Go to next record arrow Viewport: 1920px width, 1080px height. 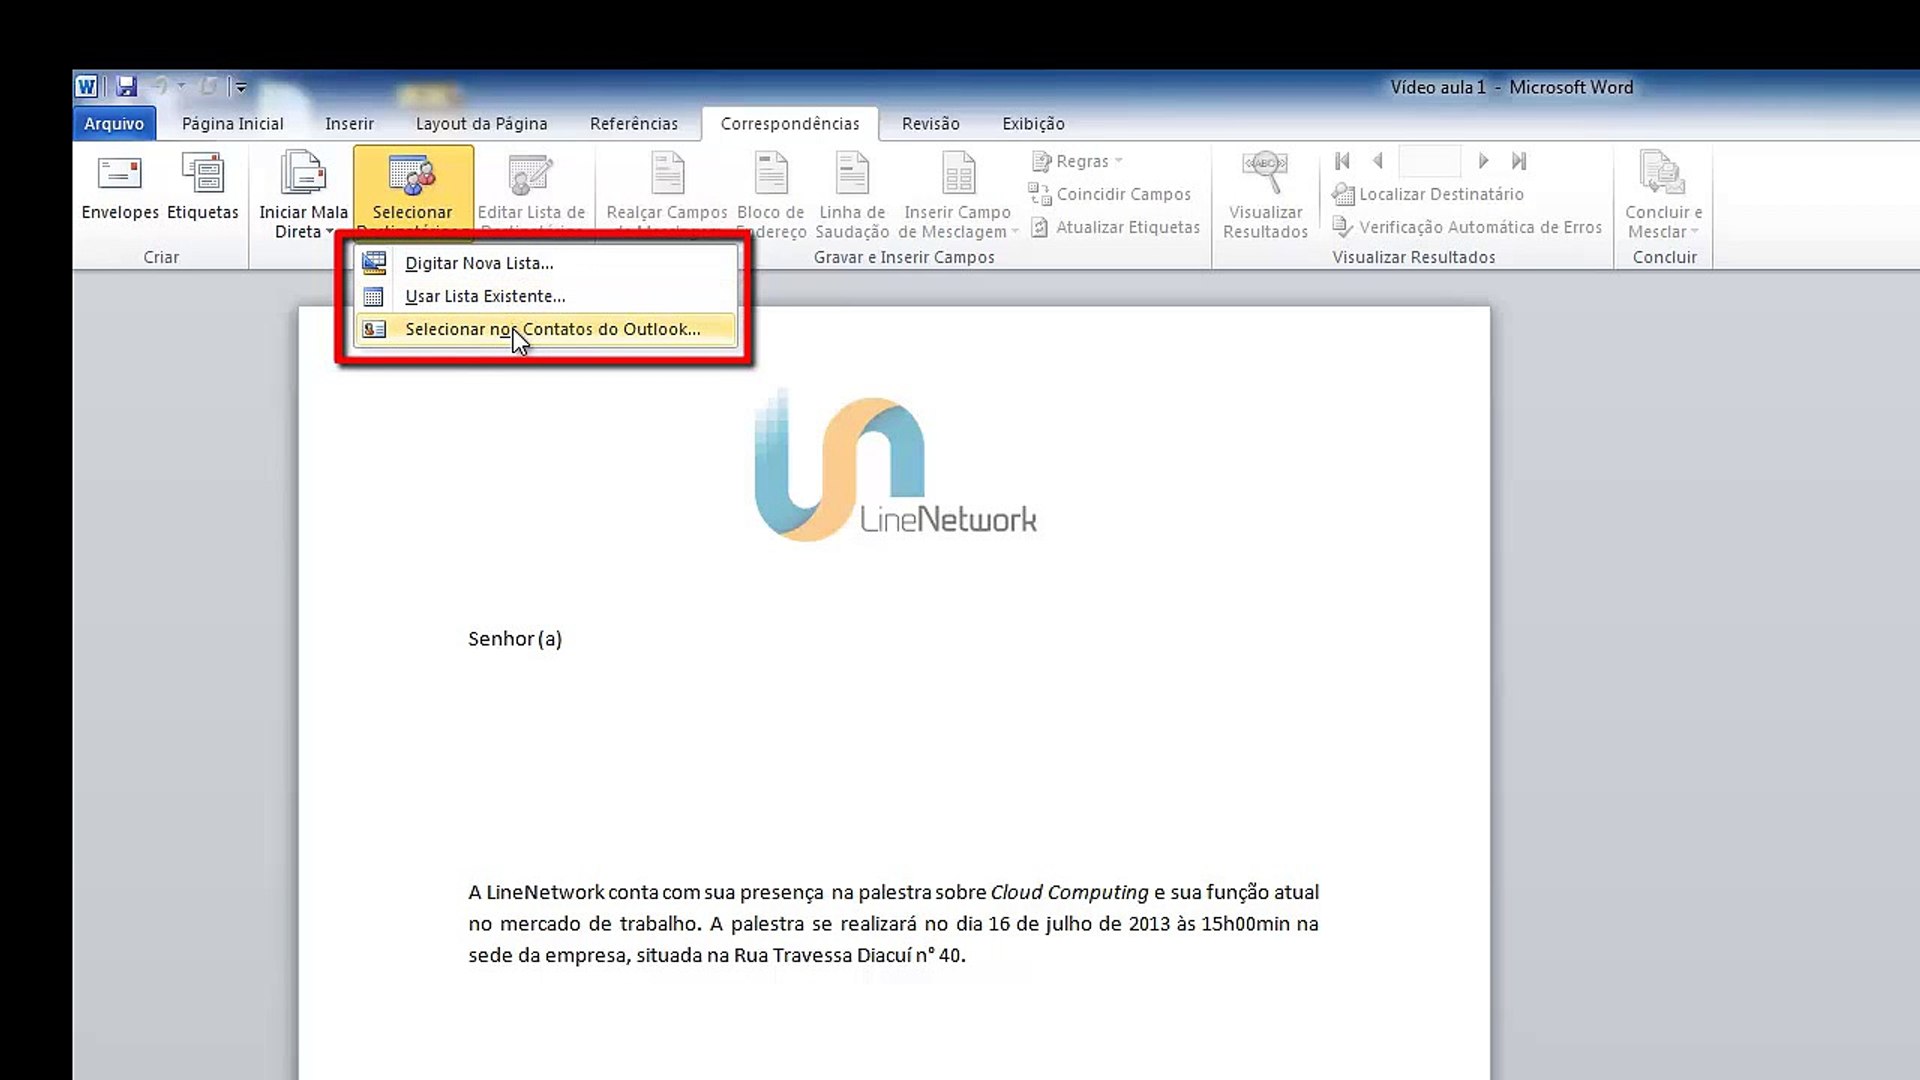click(x=1484, y=161)
